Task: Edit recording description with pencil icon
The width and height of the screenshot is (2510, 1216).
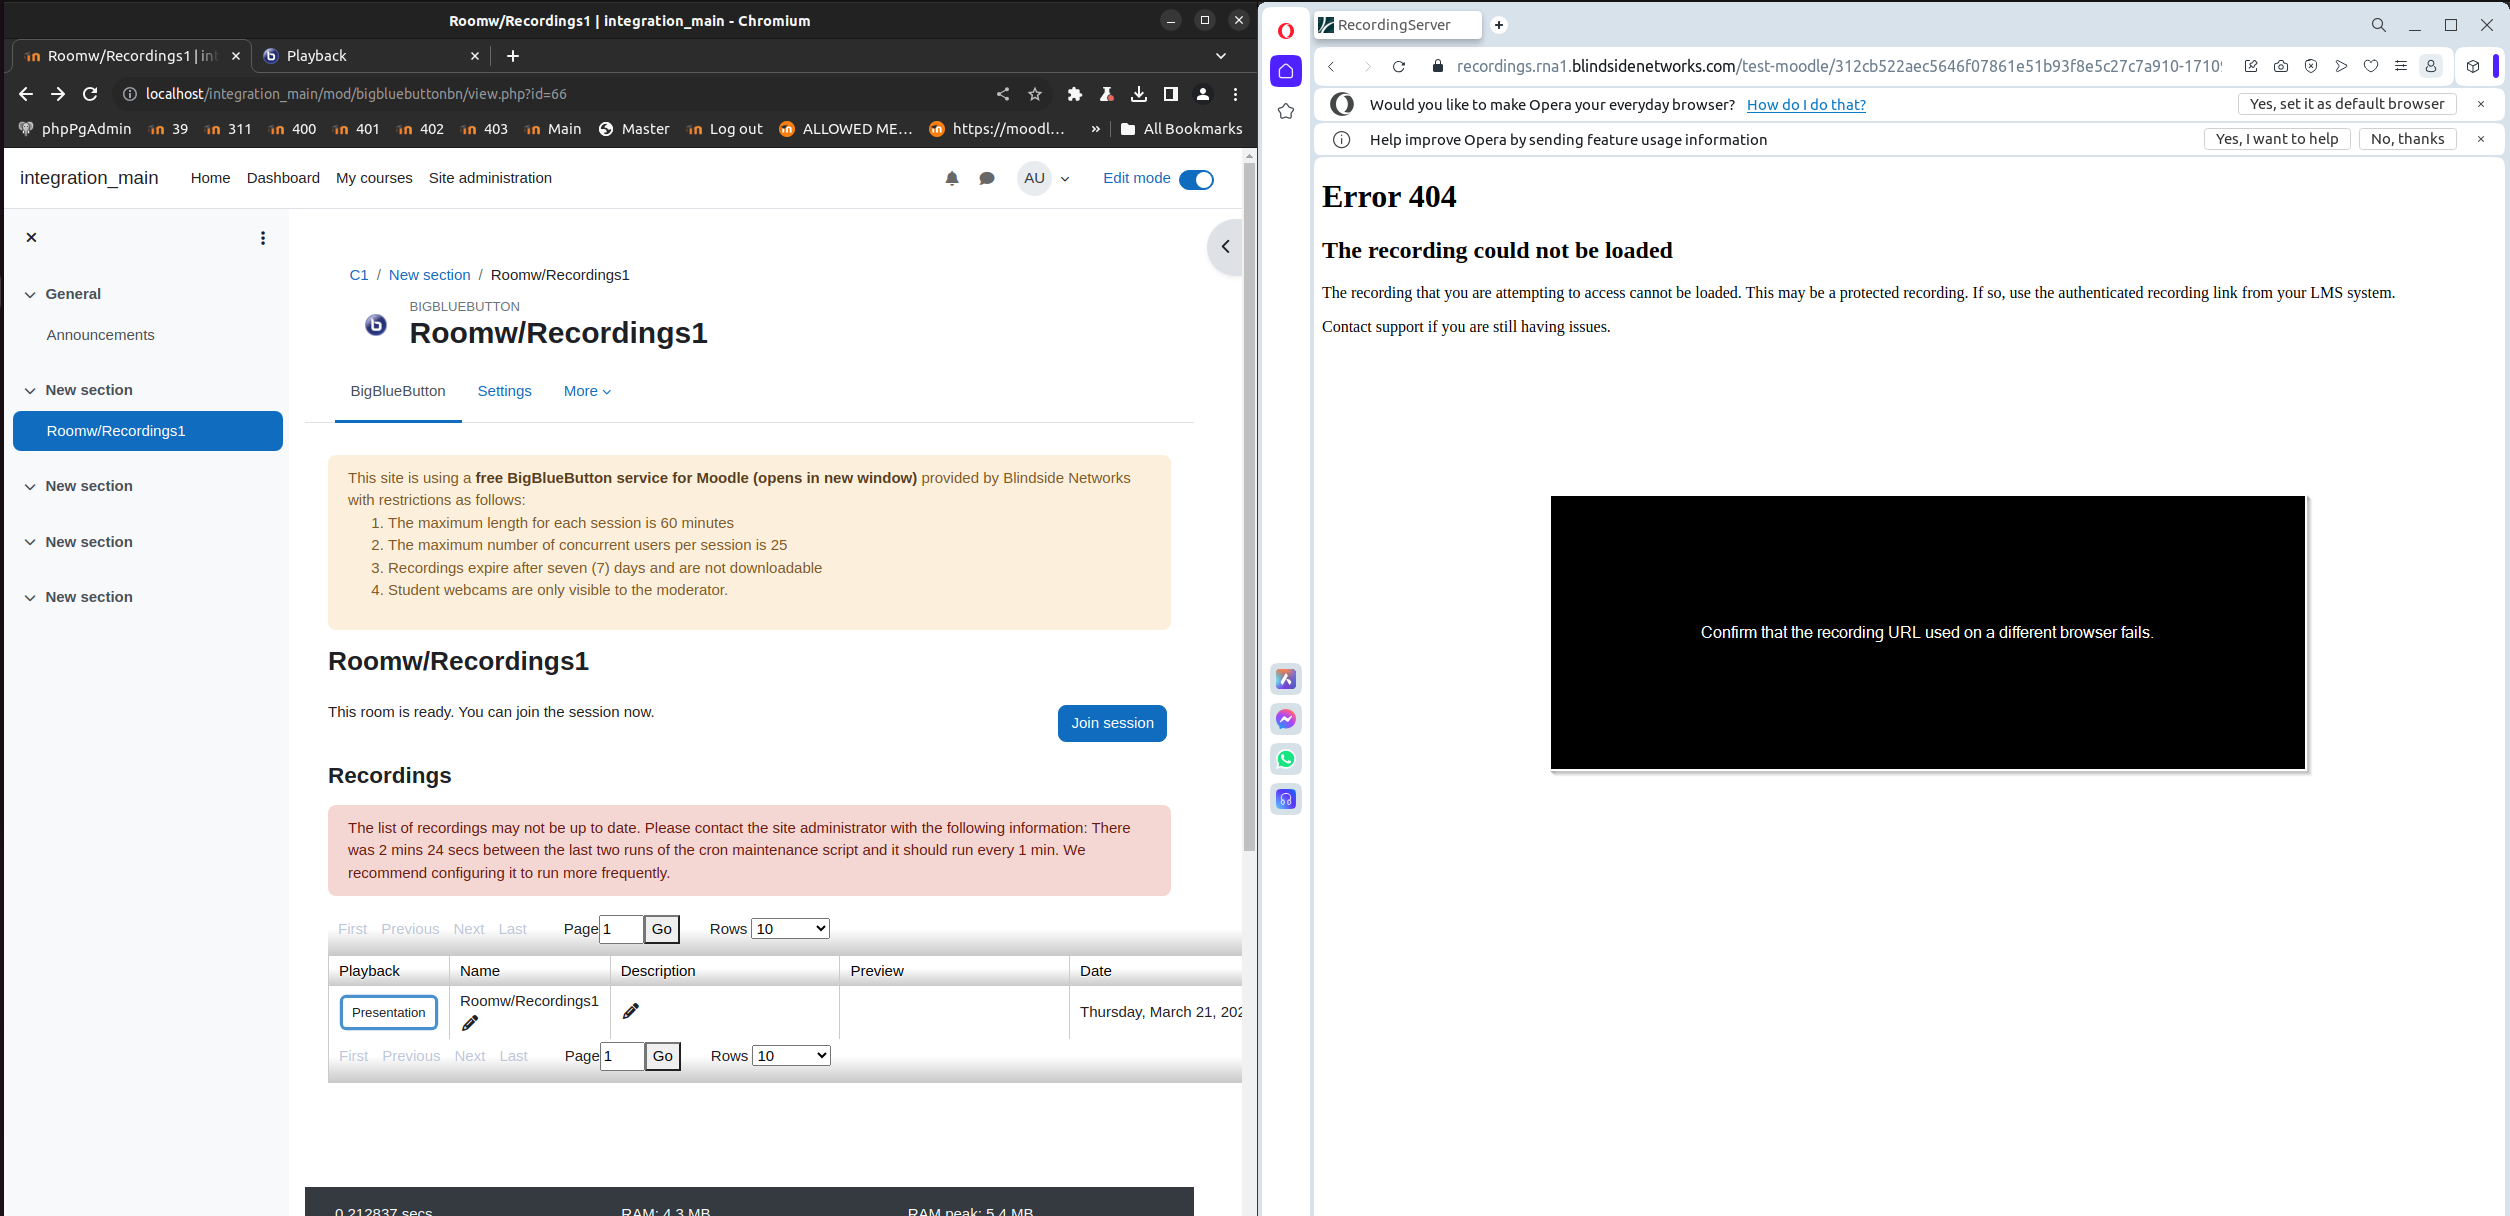Action: (x=631, y=1011)
